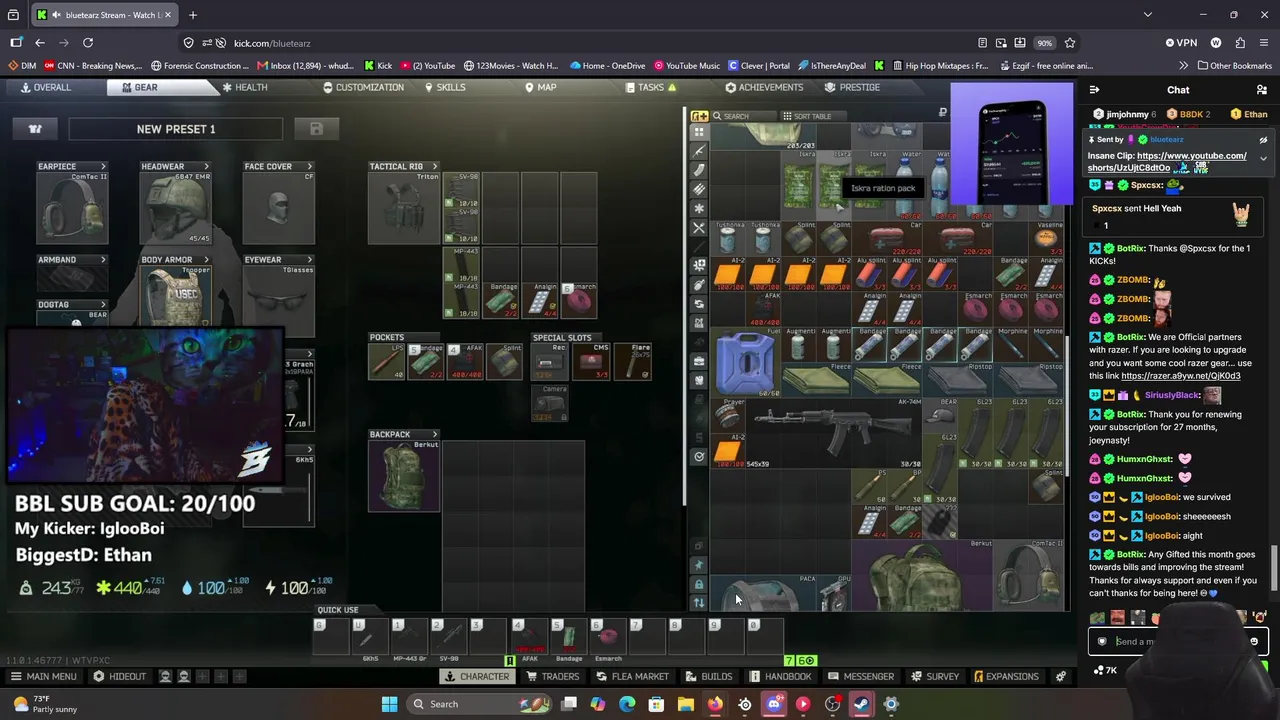Open the stash checkmark tasks filter icon
1280x720 pixels.
[x=699, y=457]
